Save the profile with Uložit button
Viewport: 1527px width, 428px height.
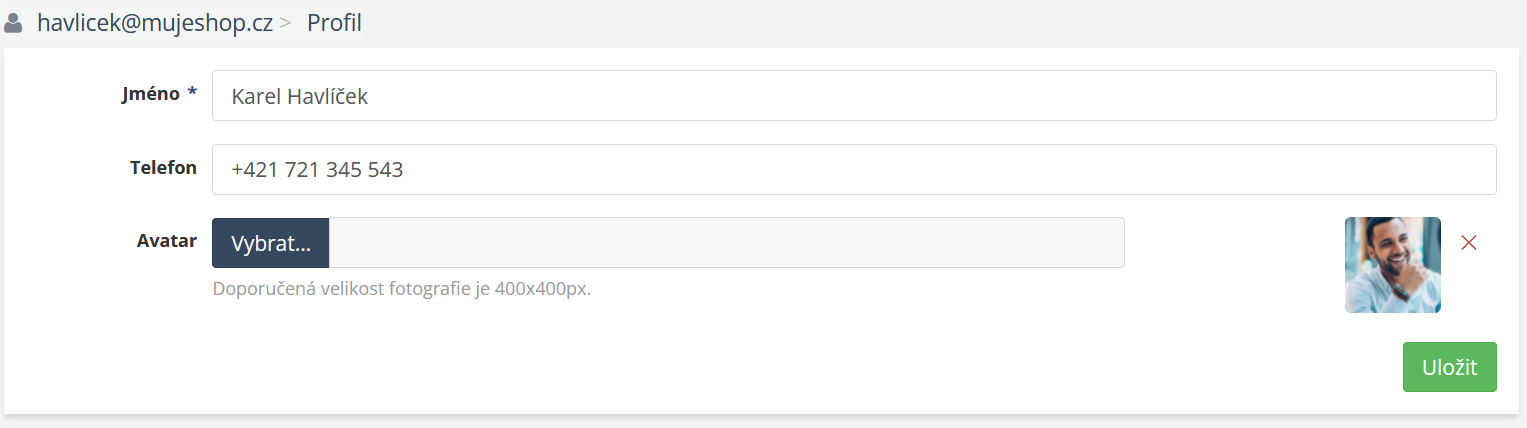point(1449,367)
